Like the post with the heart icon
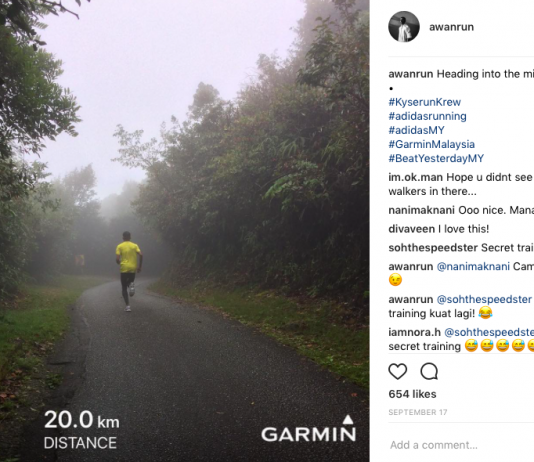The height and width of the screenshot is (462, 534). pyautogui.click(x=398, y=371)
